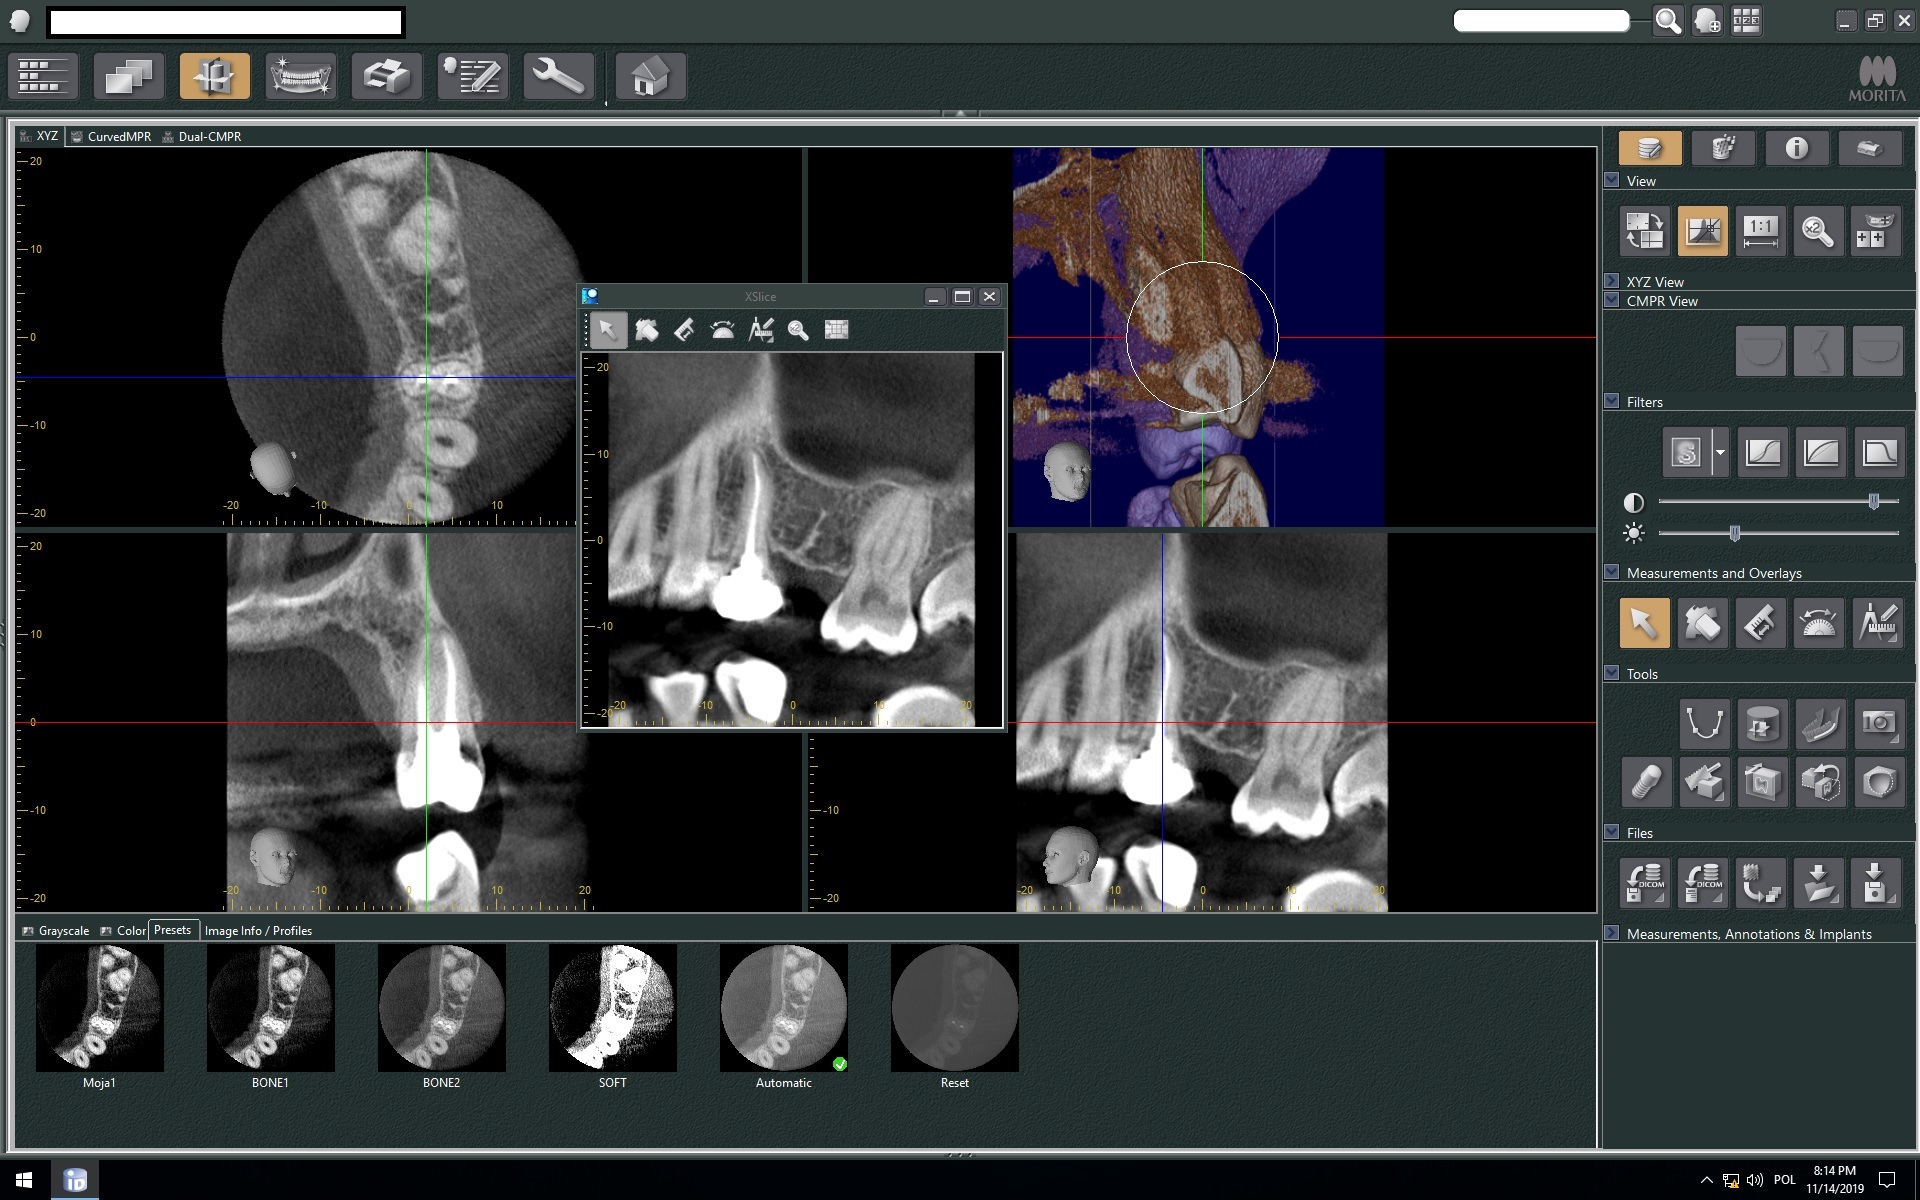Adjust the brightness slider handle
Viewport: 1920px width, 1200px height.
[x=1735, y=533]
